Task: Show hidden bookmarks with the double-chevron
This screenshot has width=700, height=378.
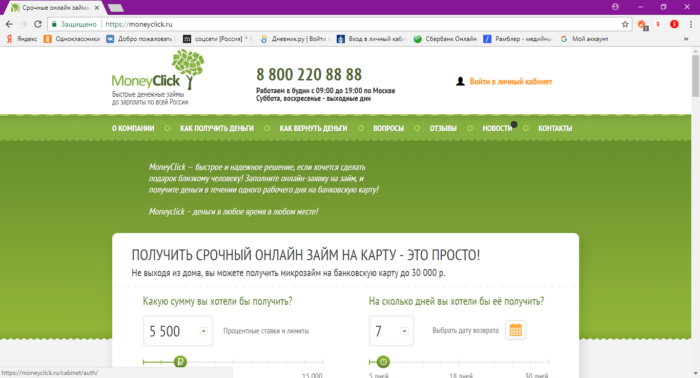Action: click(686, 39)
